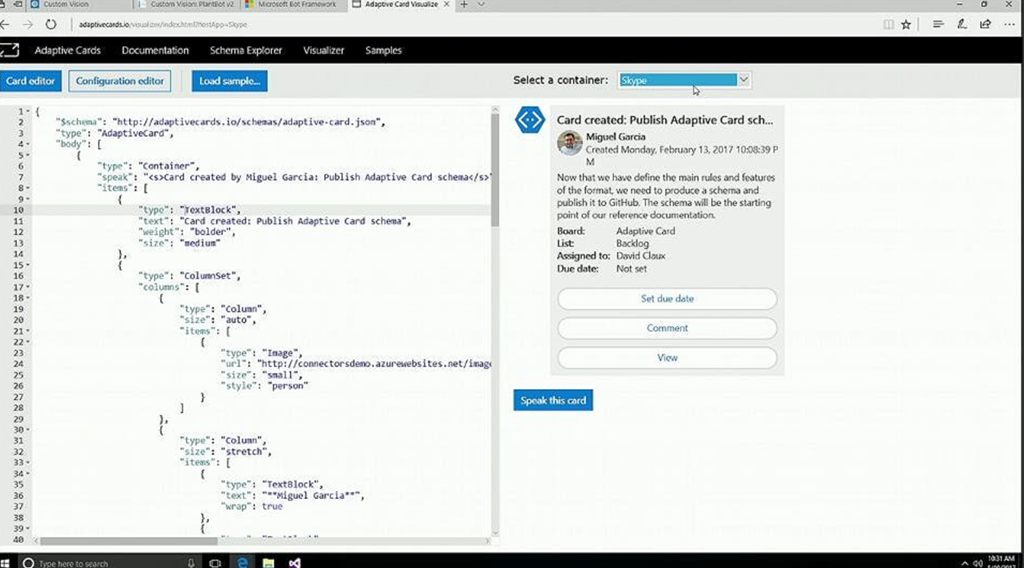Open the Hub icon in browser toolbar
This screenshot has height=568, width=1024.
click(938, 25)
